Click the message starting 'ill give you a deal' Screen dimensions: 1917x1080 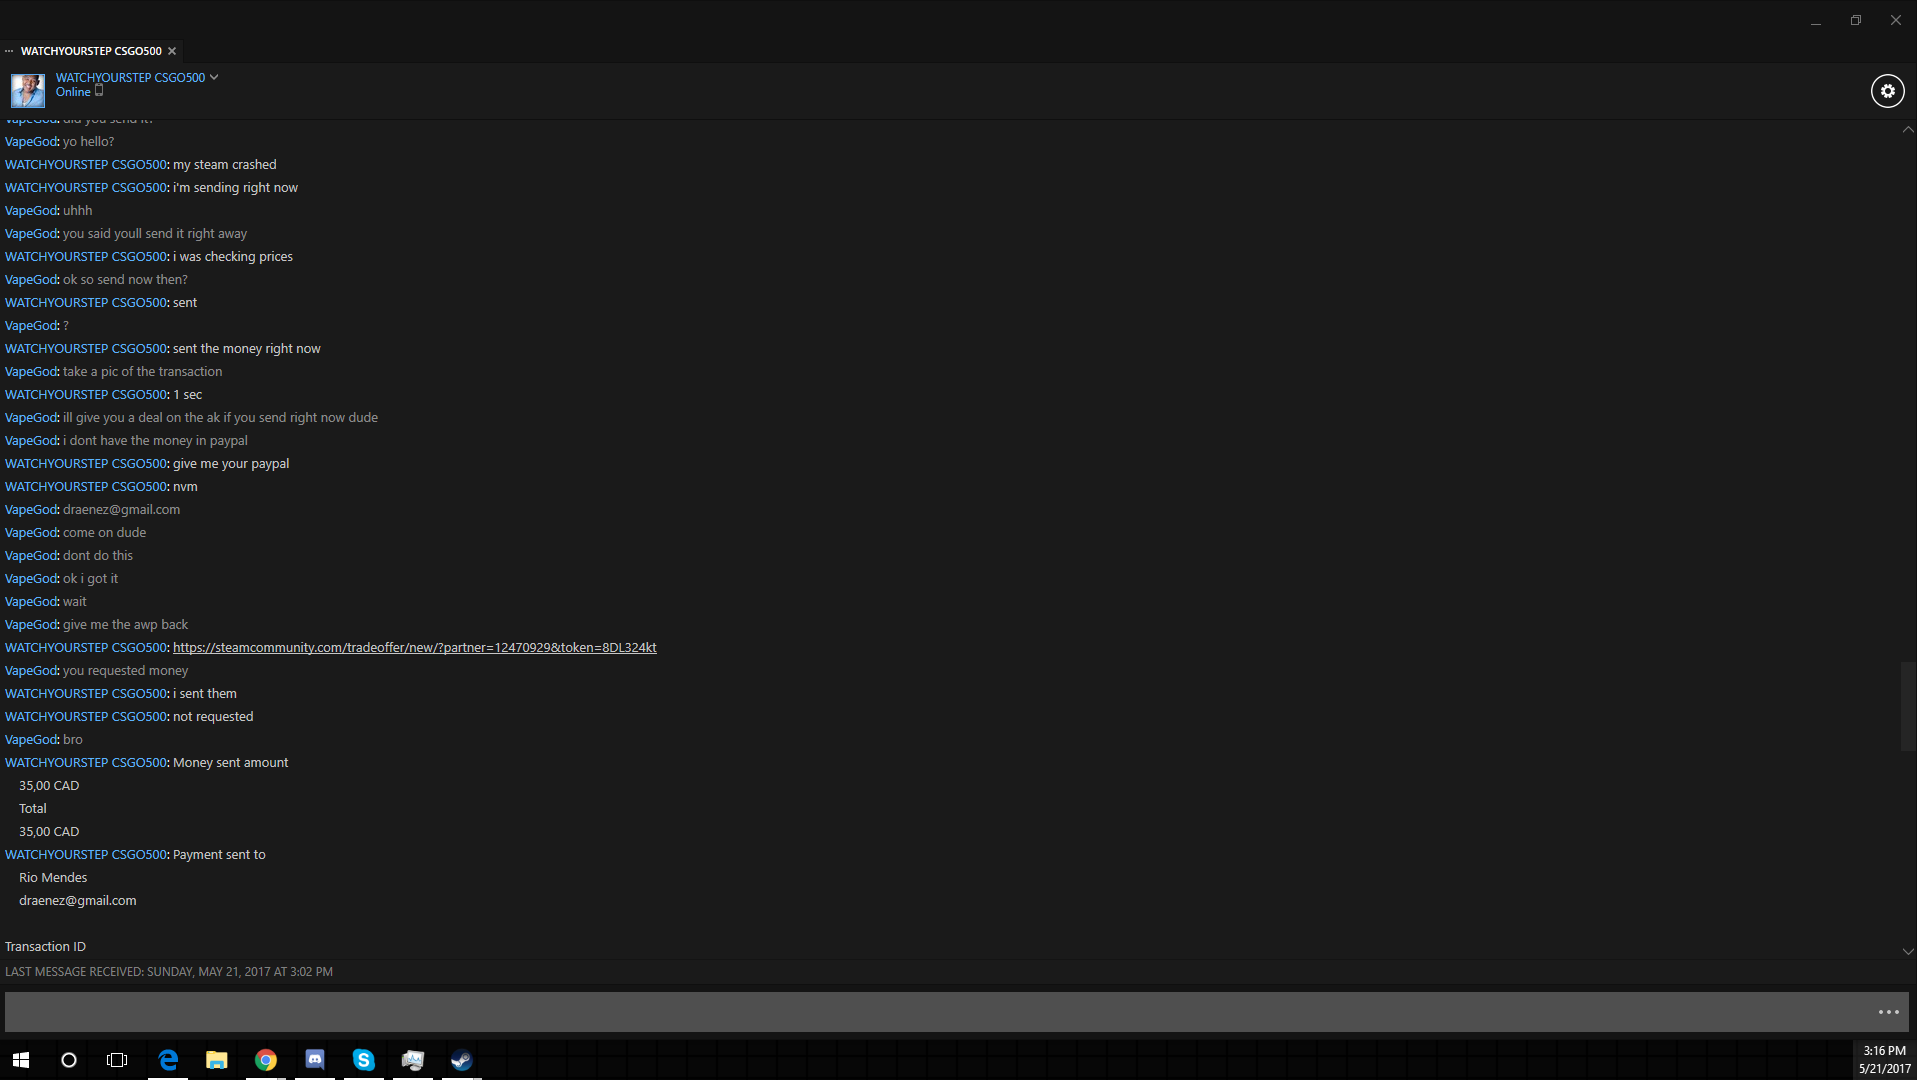[x=220, y=418]
